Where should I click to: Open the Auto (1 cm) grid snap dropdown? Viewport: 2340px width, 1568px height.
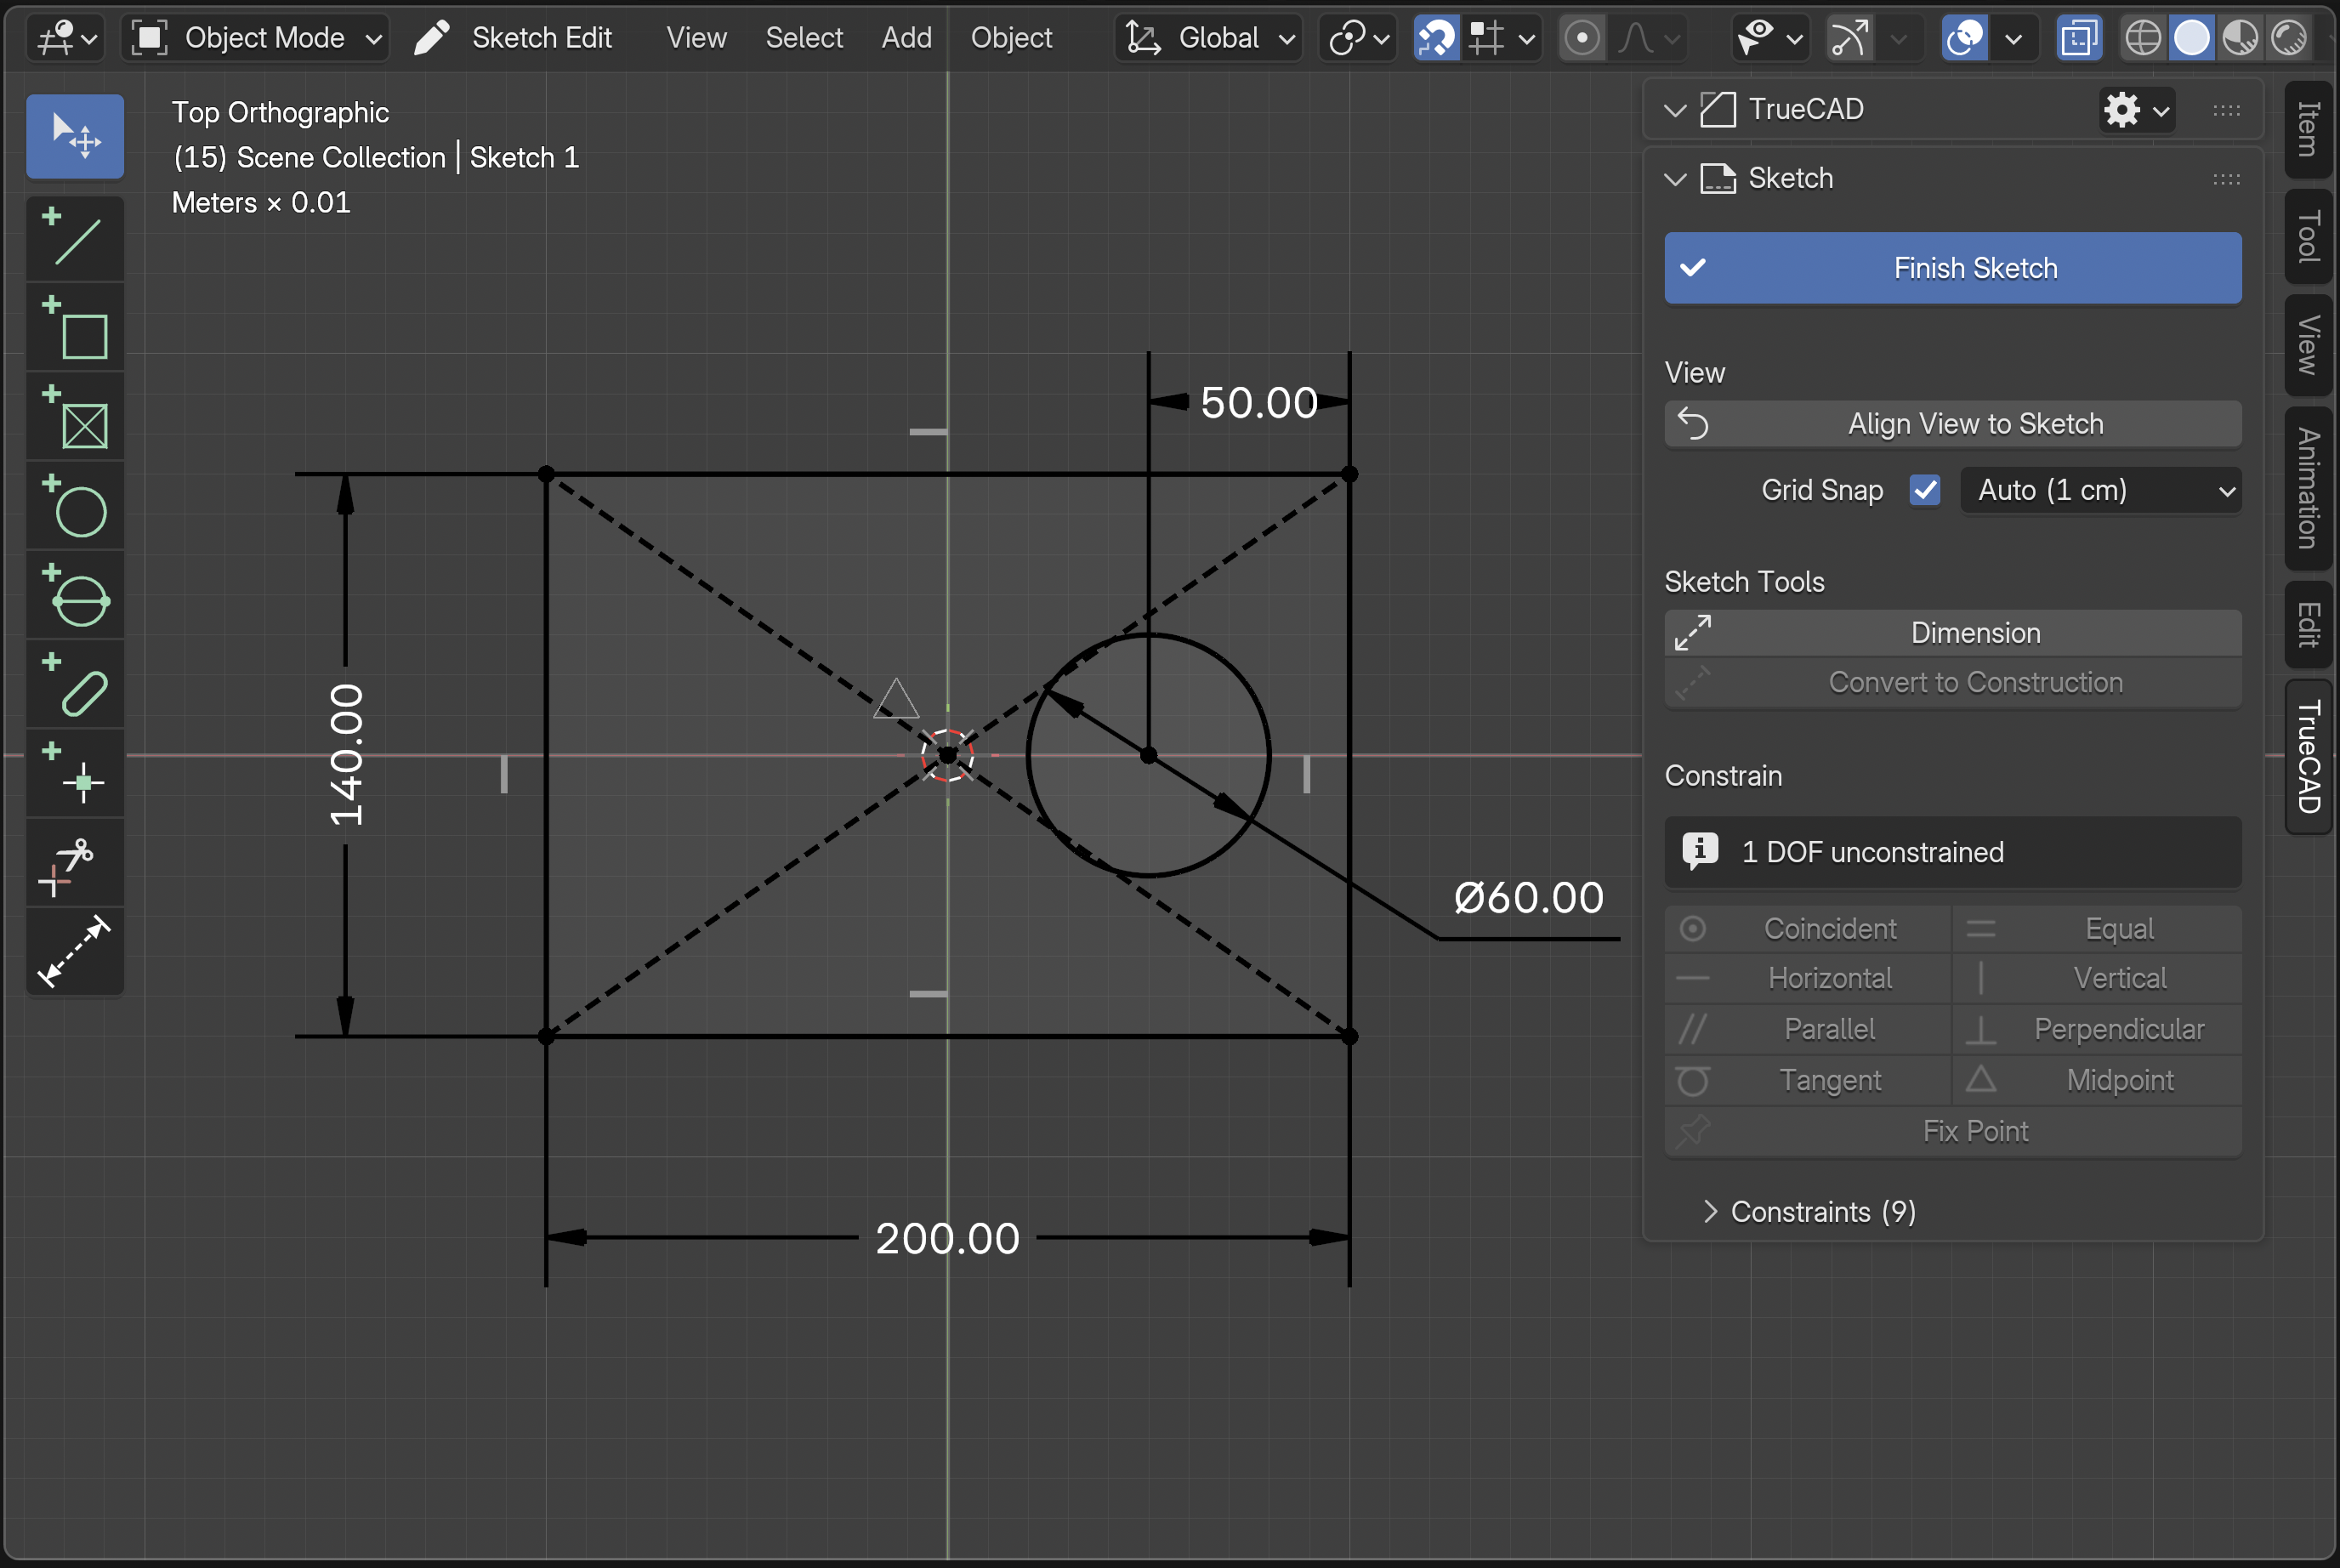coord(2100,490)
